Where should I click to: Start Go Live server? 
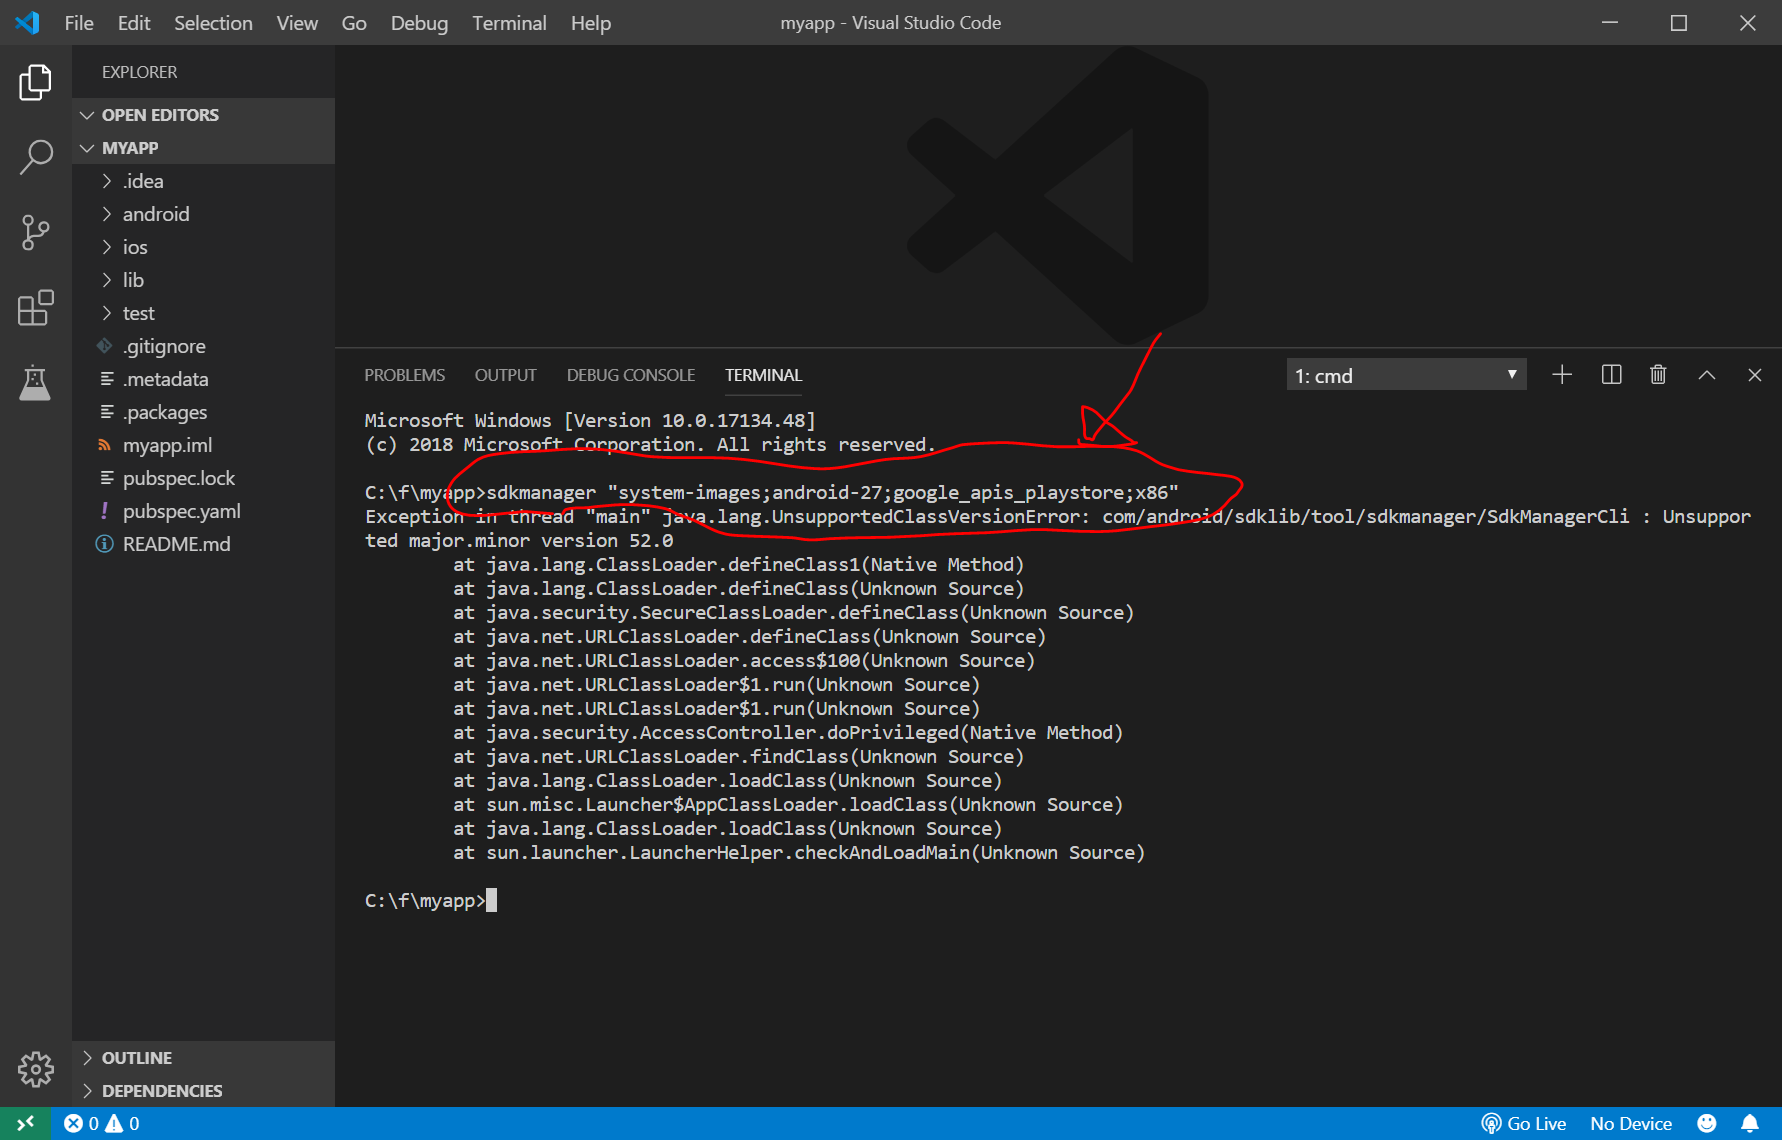[1523, 1123]
